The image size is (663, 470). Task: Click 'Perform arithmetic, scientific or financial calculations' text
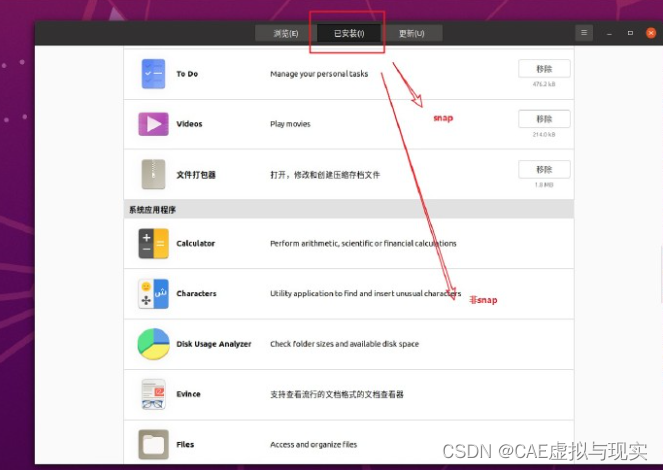click(x=363, y=243)
